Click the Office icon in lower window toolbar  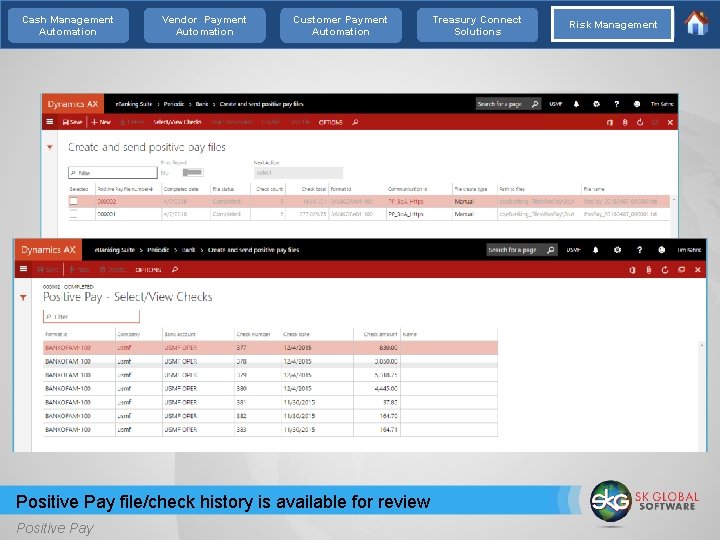[632, 270]
